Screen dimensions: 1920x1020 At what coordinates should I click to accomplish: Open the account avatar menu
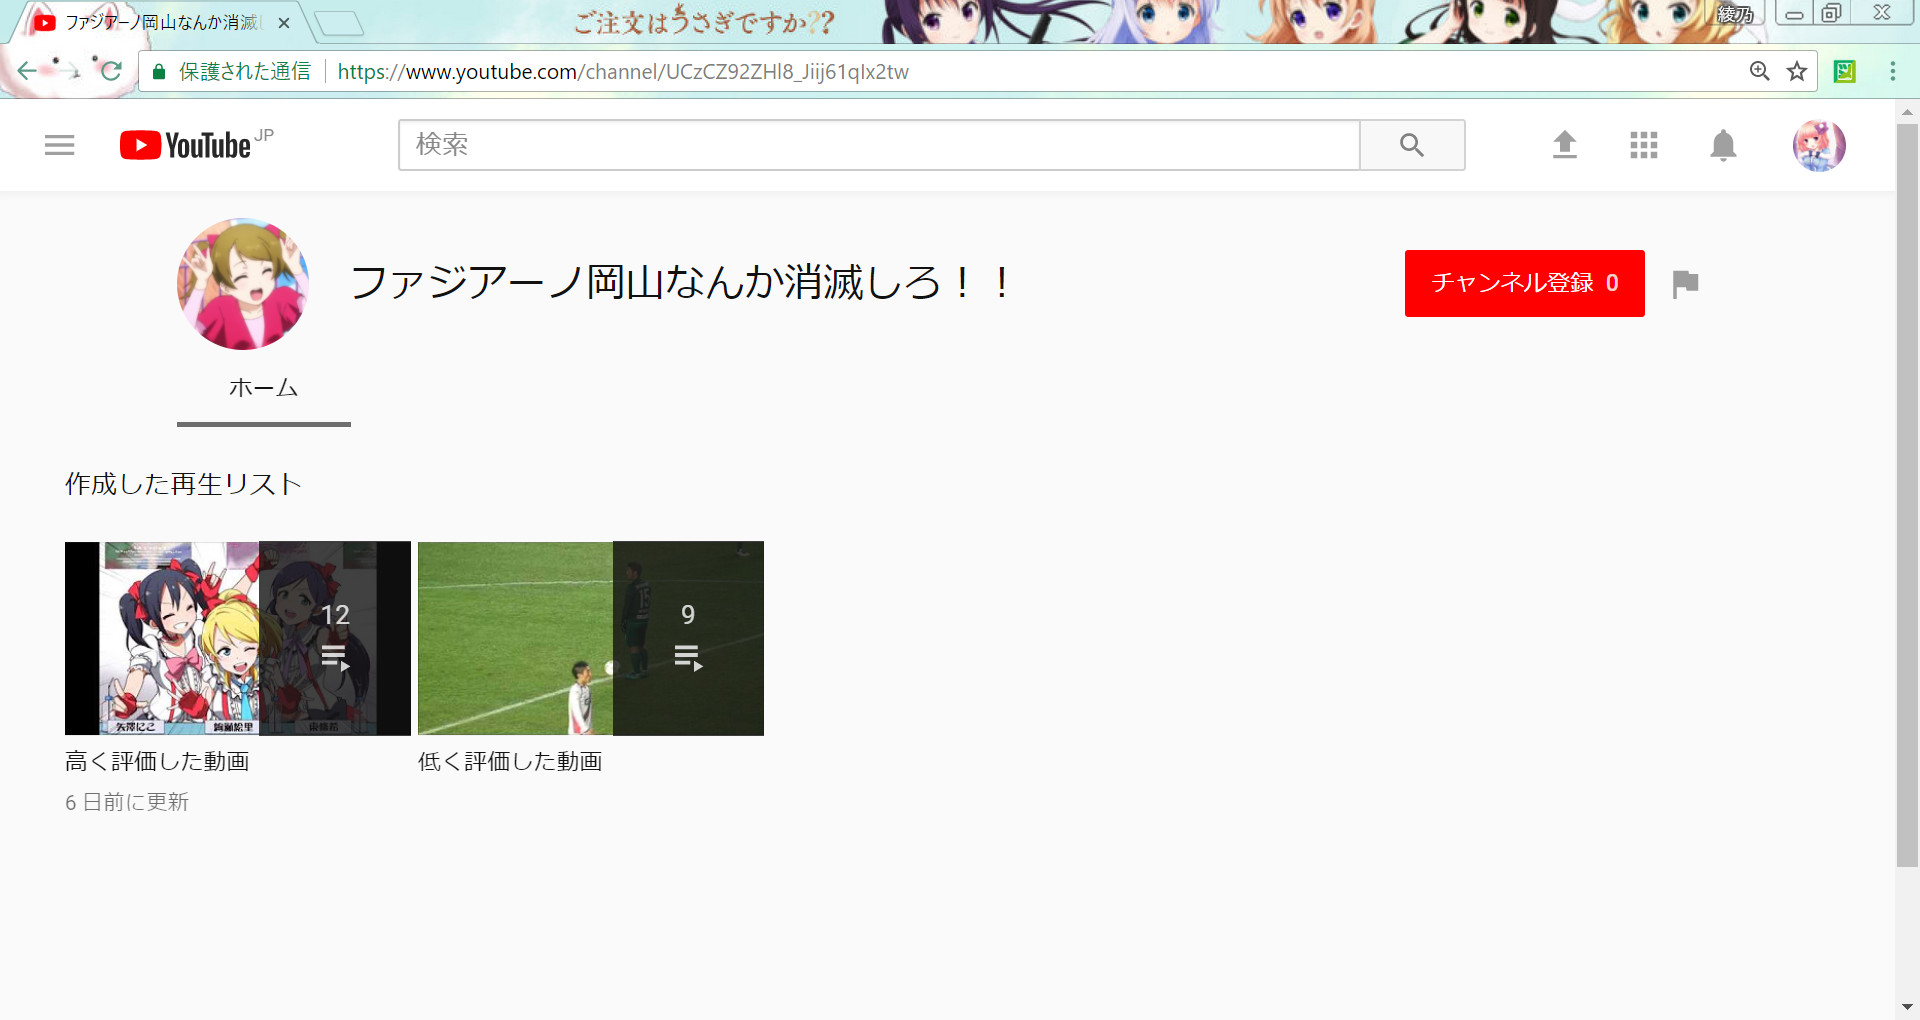[1818, 146]
